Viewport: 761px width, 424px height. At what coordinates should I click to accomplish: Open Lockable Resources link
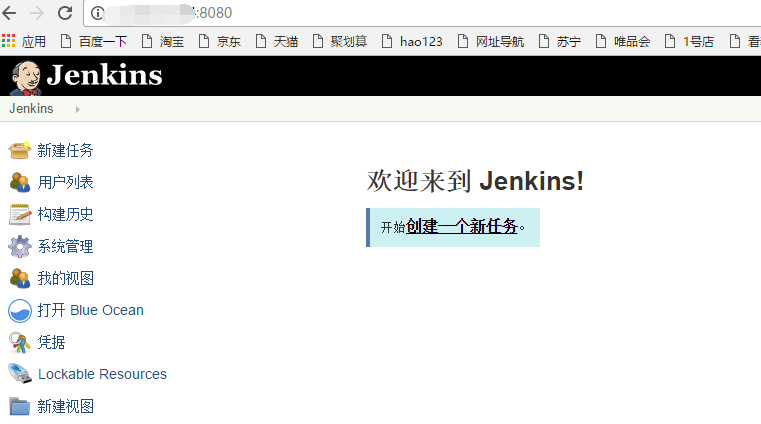click(102, 375)
